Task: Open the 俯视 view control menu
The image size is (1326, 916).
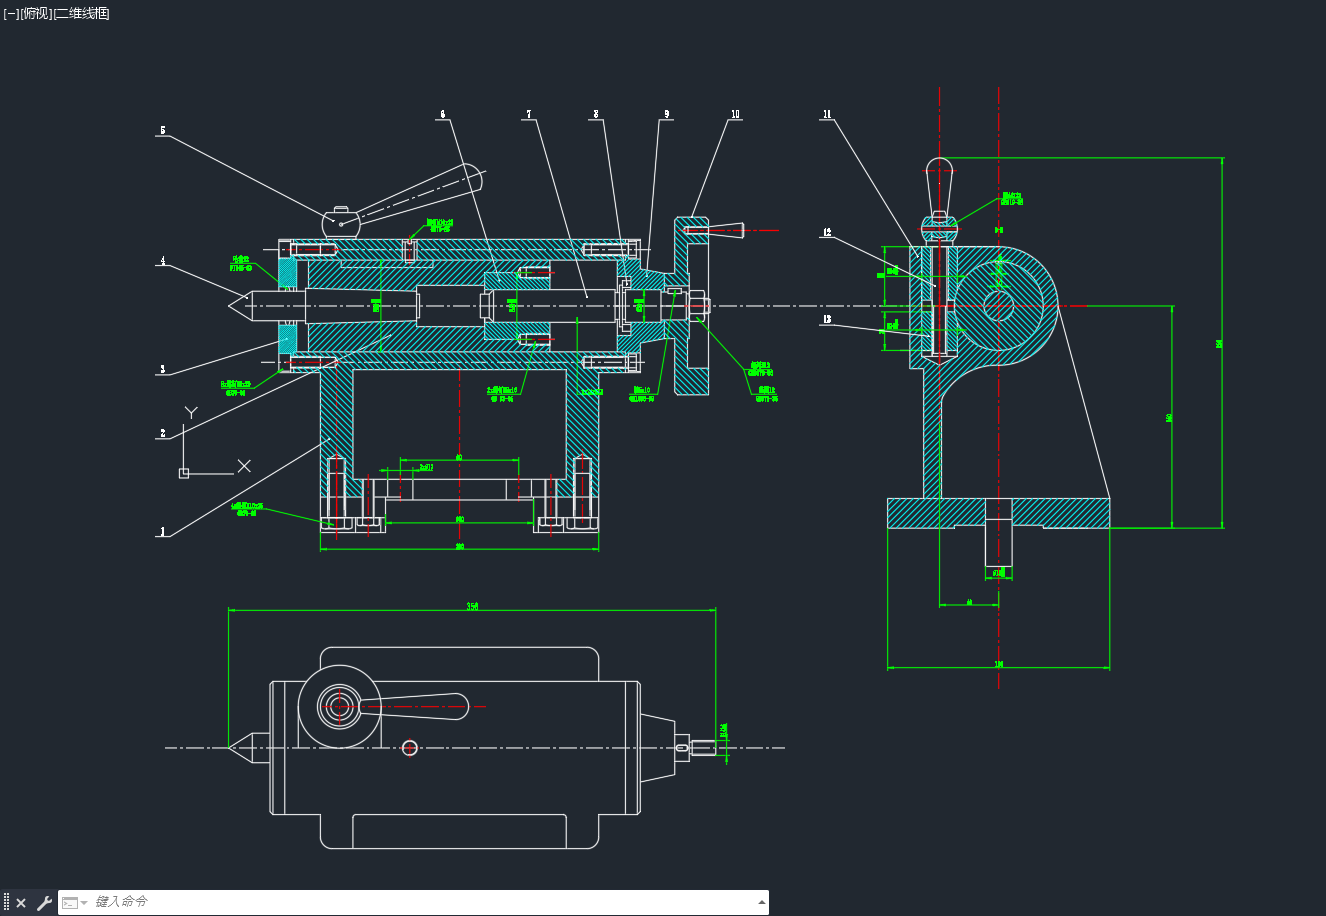Action: click(35, 13)
